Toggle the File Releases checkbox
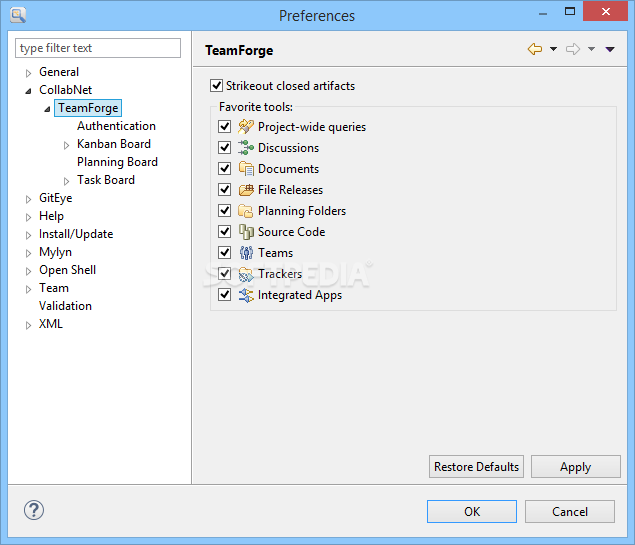635x545 pixels. click(x=224, y=190)
